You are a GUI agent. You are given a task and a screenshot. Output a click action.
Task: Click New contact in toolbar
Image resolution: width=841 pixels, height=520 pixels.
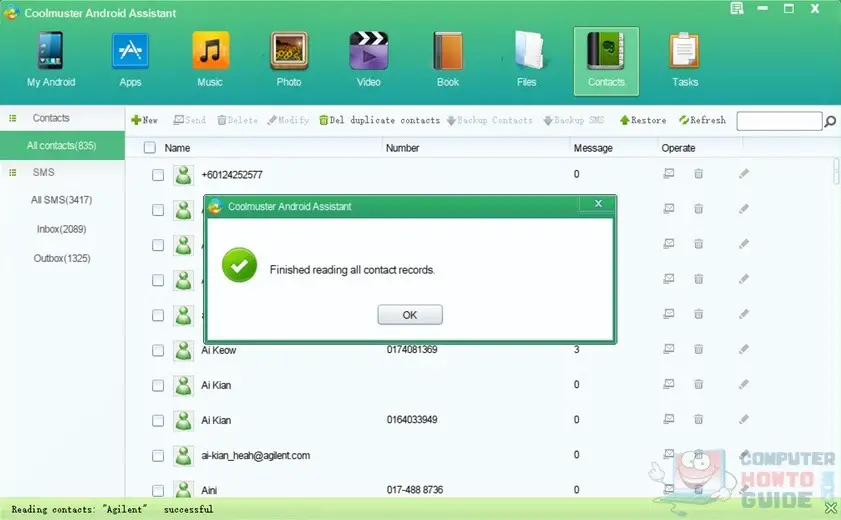144,120
